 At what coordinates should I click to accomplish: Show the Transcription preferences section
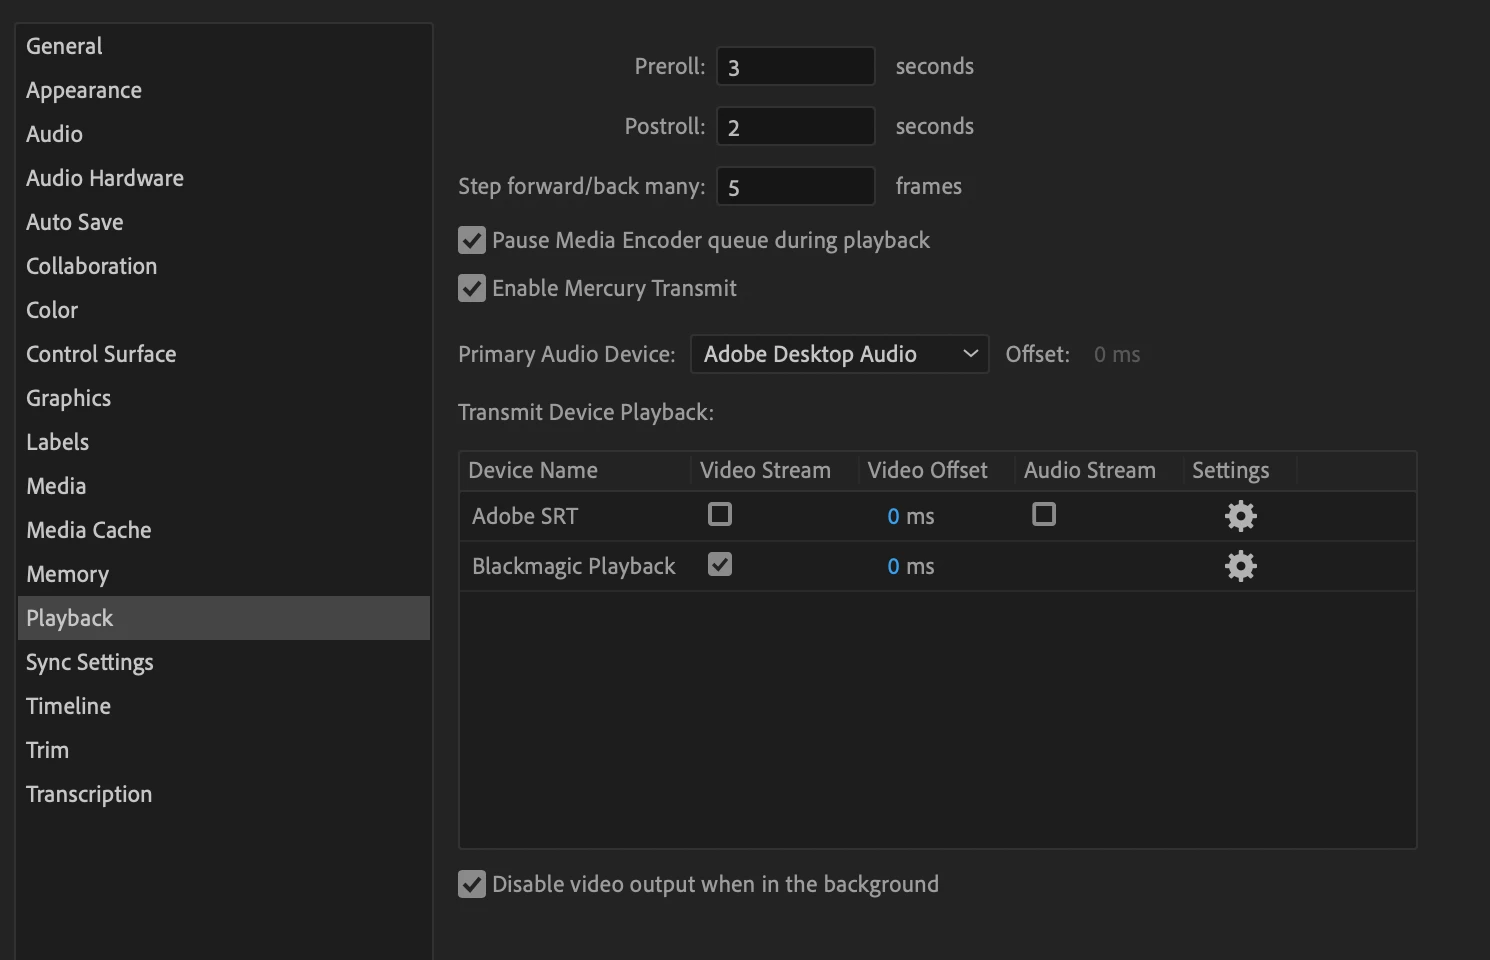(89, 794)
